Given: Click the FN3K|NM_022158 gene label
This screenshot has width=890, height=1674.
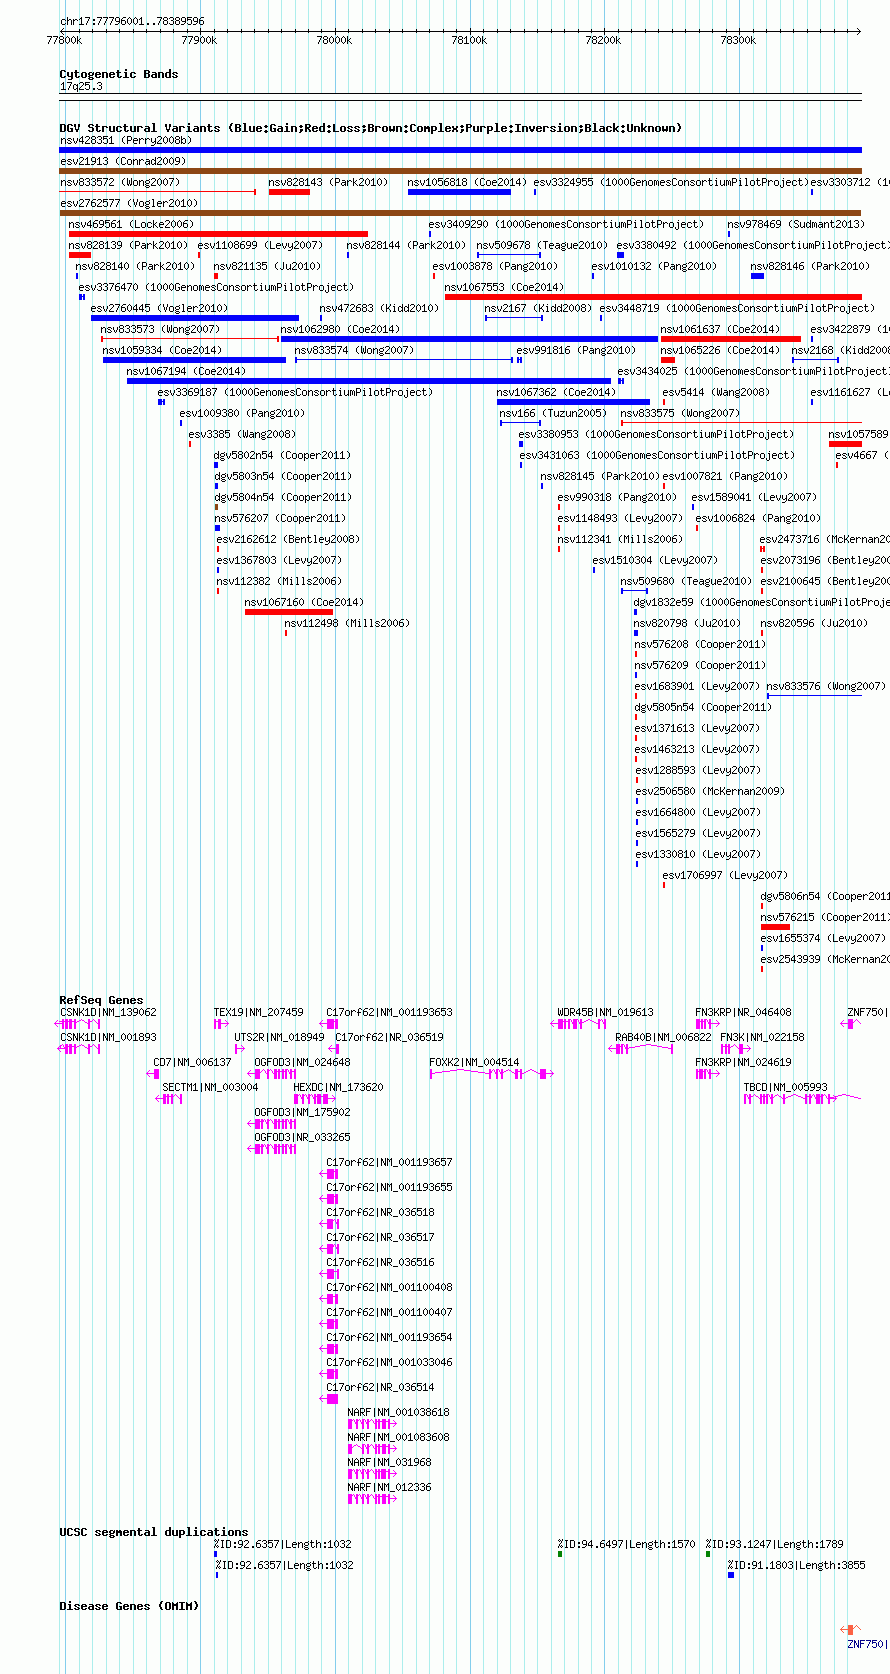Looking at the screenshot, I should click(762, 1037).
